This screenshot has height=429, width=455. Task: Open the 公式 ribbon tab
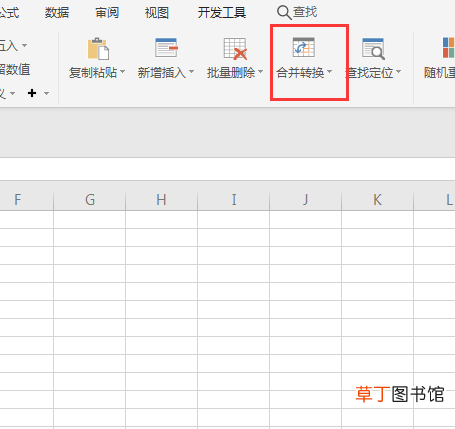(9, 13)
